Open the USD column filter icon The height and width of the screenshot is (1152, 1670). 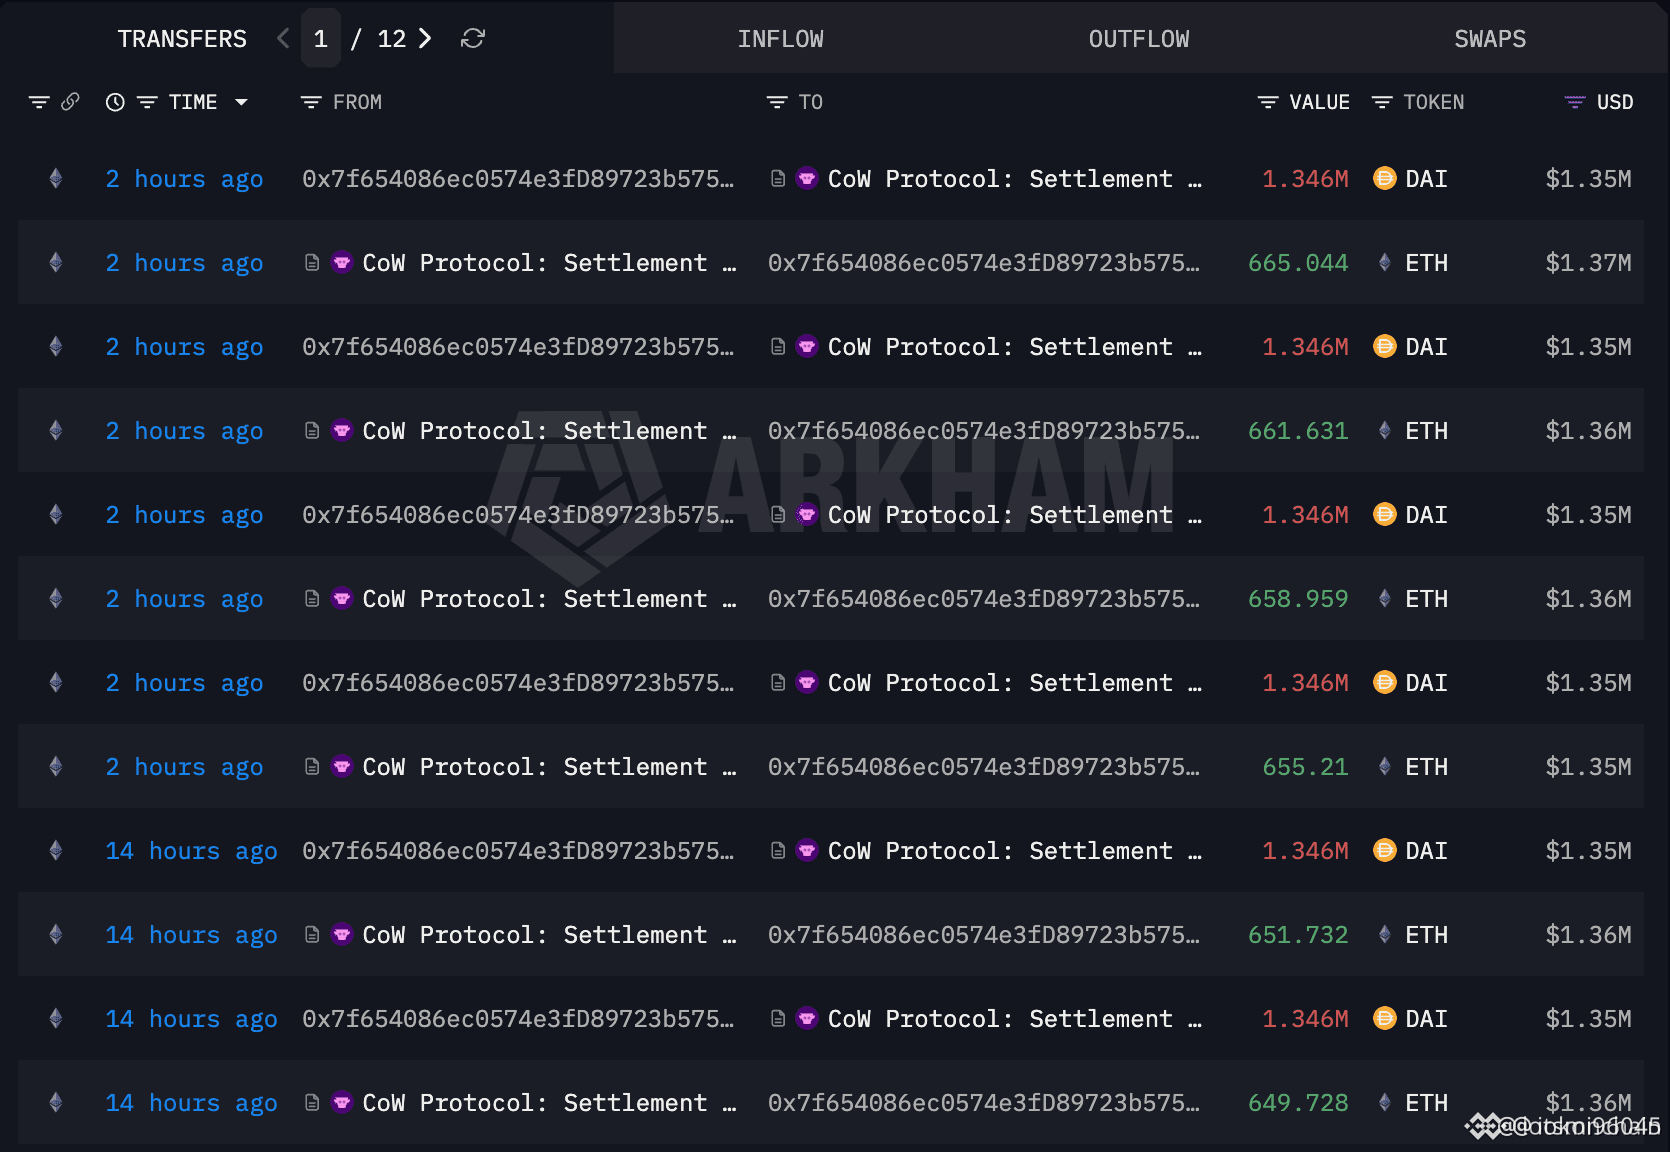[x=1575, y=102]
